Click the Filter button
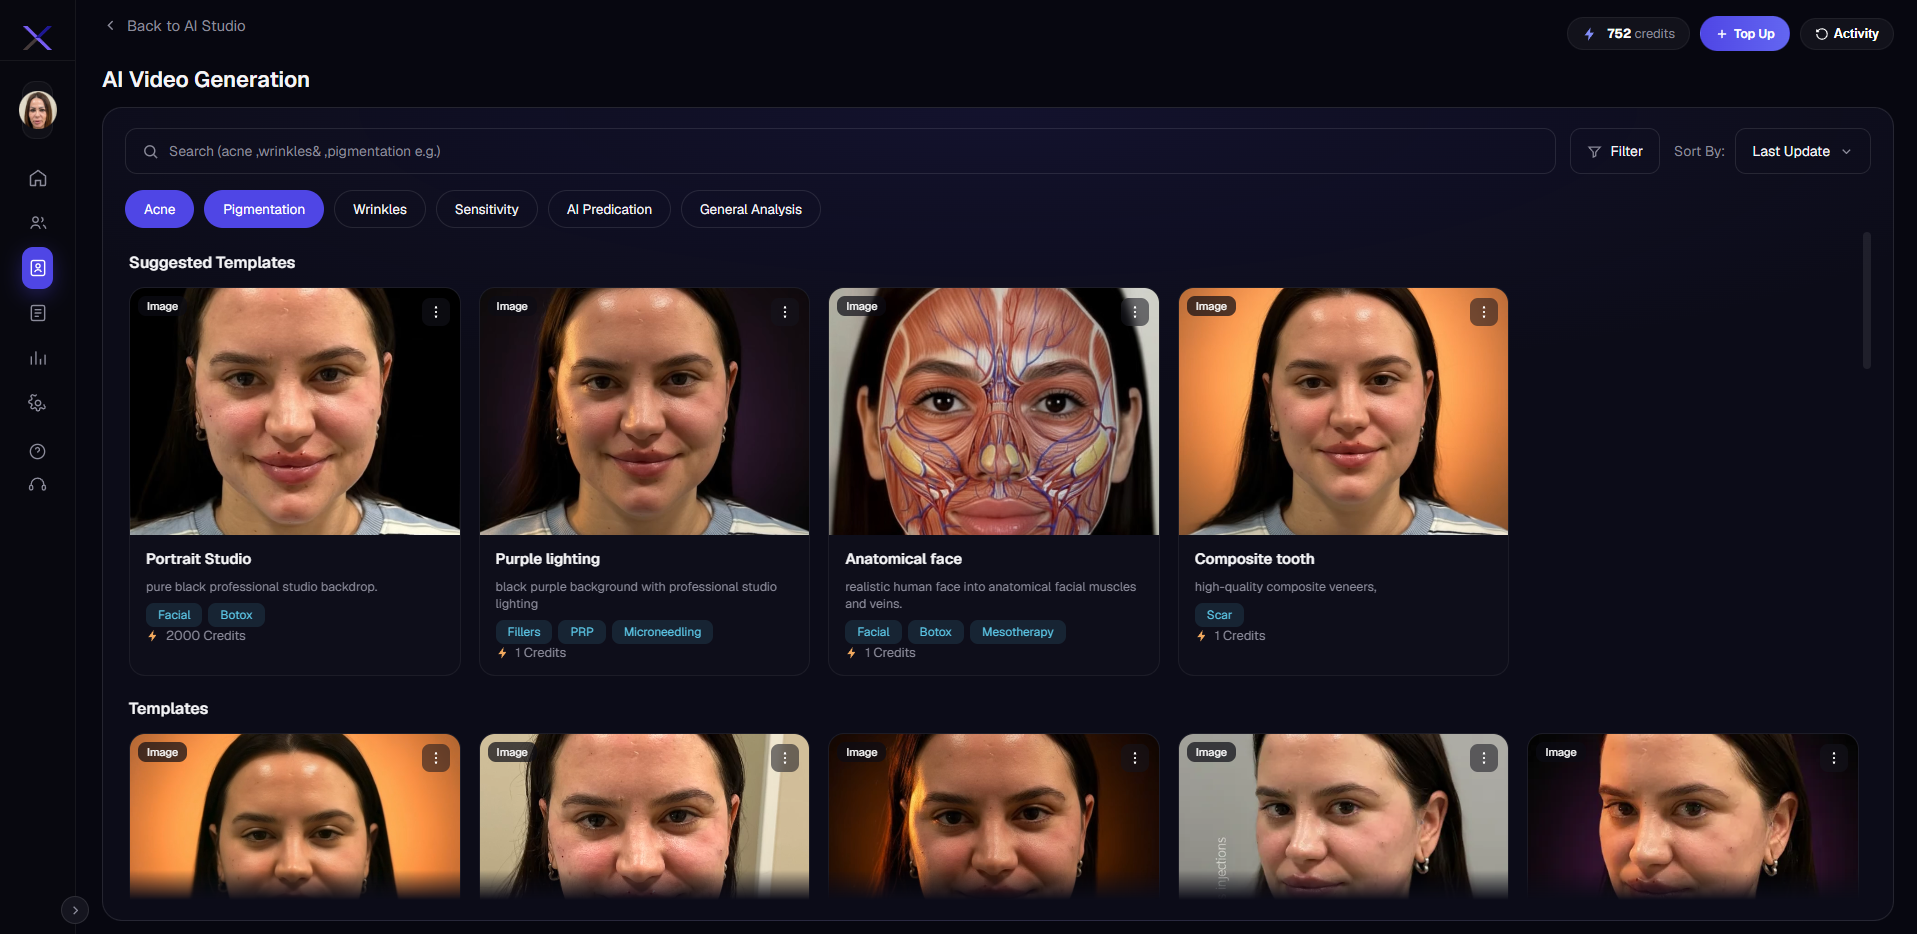1917x934 pixels. [x=1615, y=151]
